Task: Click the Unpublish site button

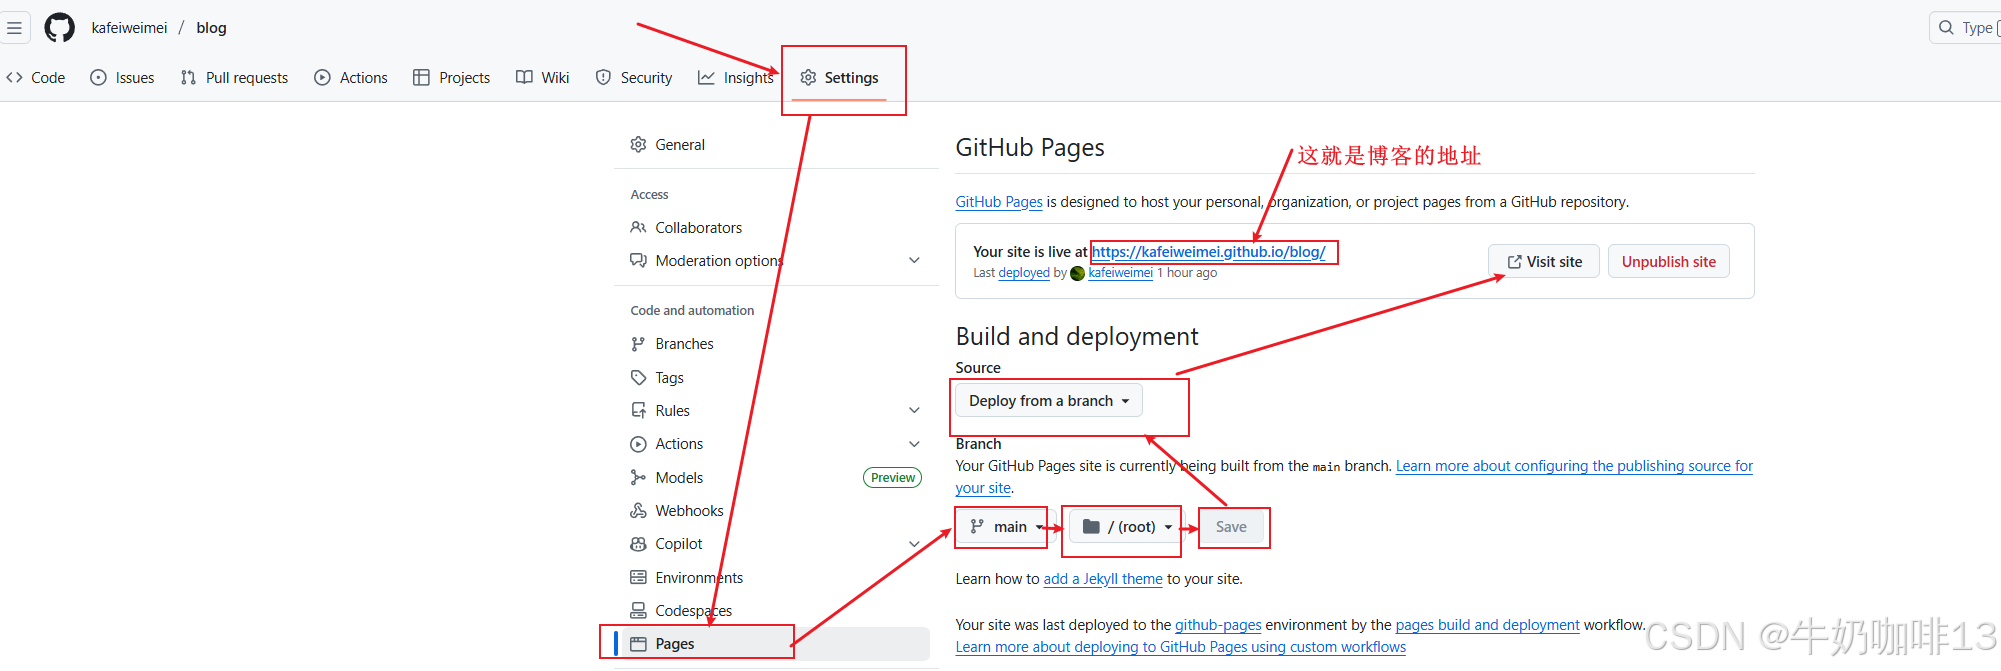Action: click(1668, 262)
